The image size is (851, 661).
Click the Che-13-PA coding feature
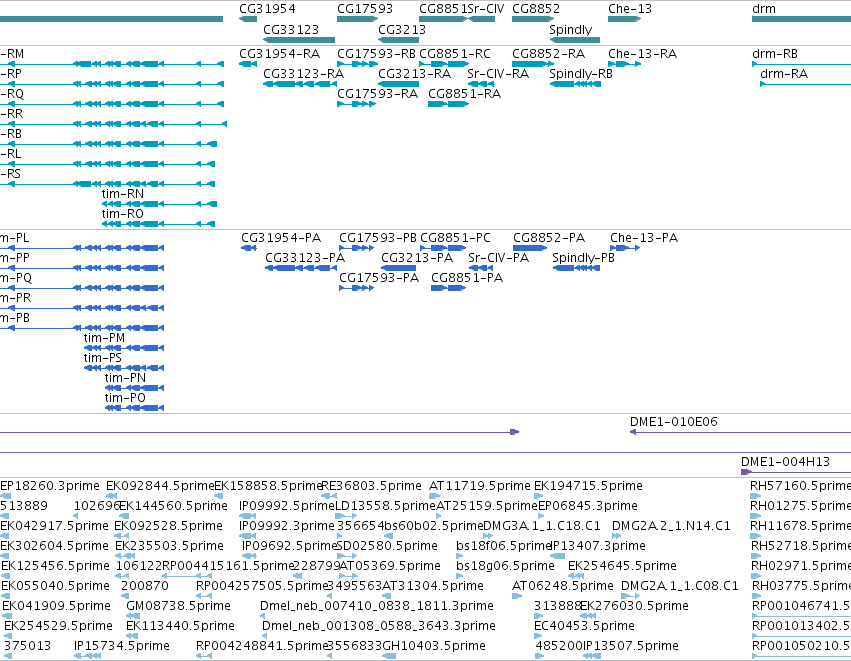pos(625,248)
